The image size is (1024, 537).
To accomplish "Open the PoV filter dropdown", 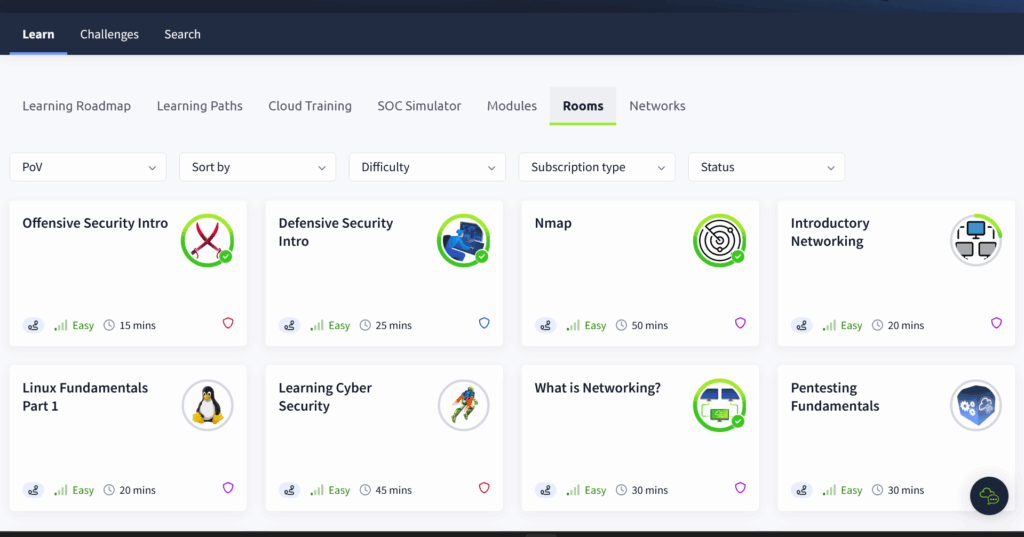I will [88, 167].
